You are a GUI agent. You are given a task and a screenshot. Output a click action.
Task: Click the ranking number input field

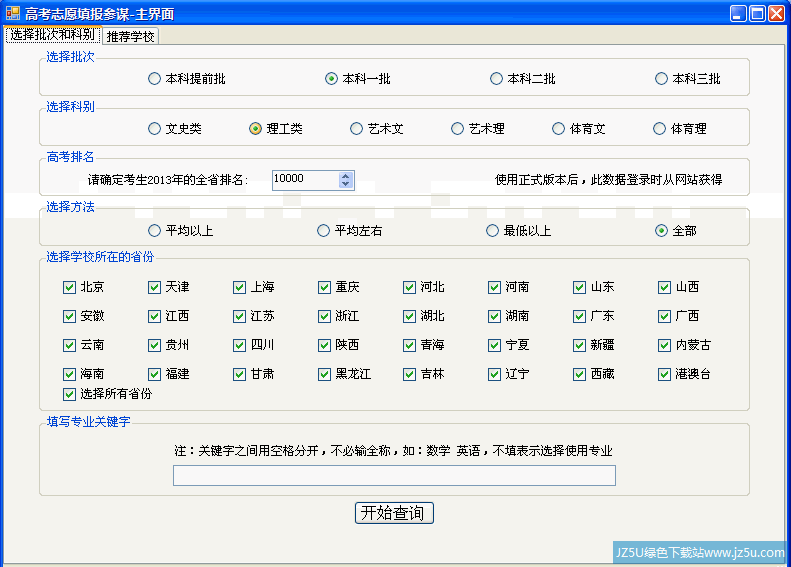(305, 180)
